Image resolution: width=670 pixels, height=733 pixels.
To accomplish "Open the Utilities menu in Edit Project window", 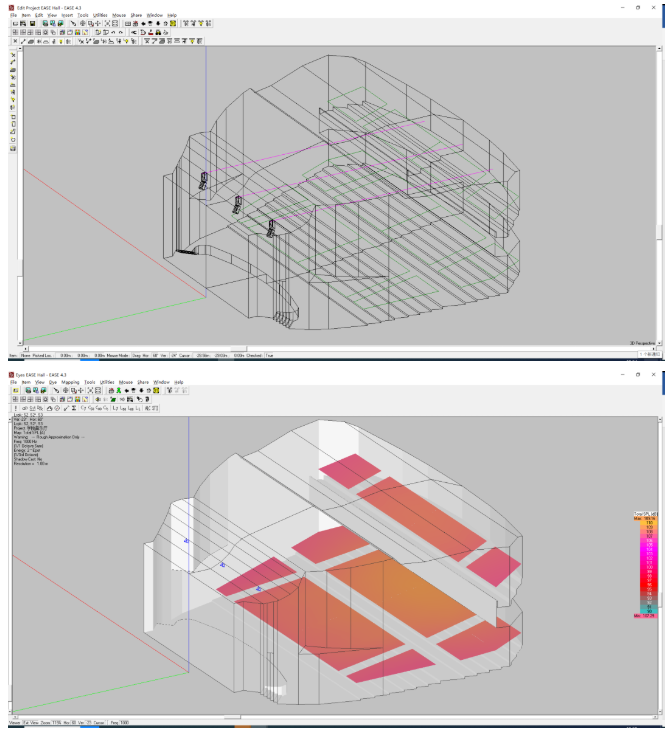I will (x=99, y=16).
